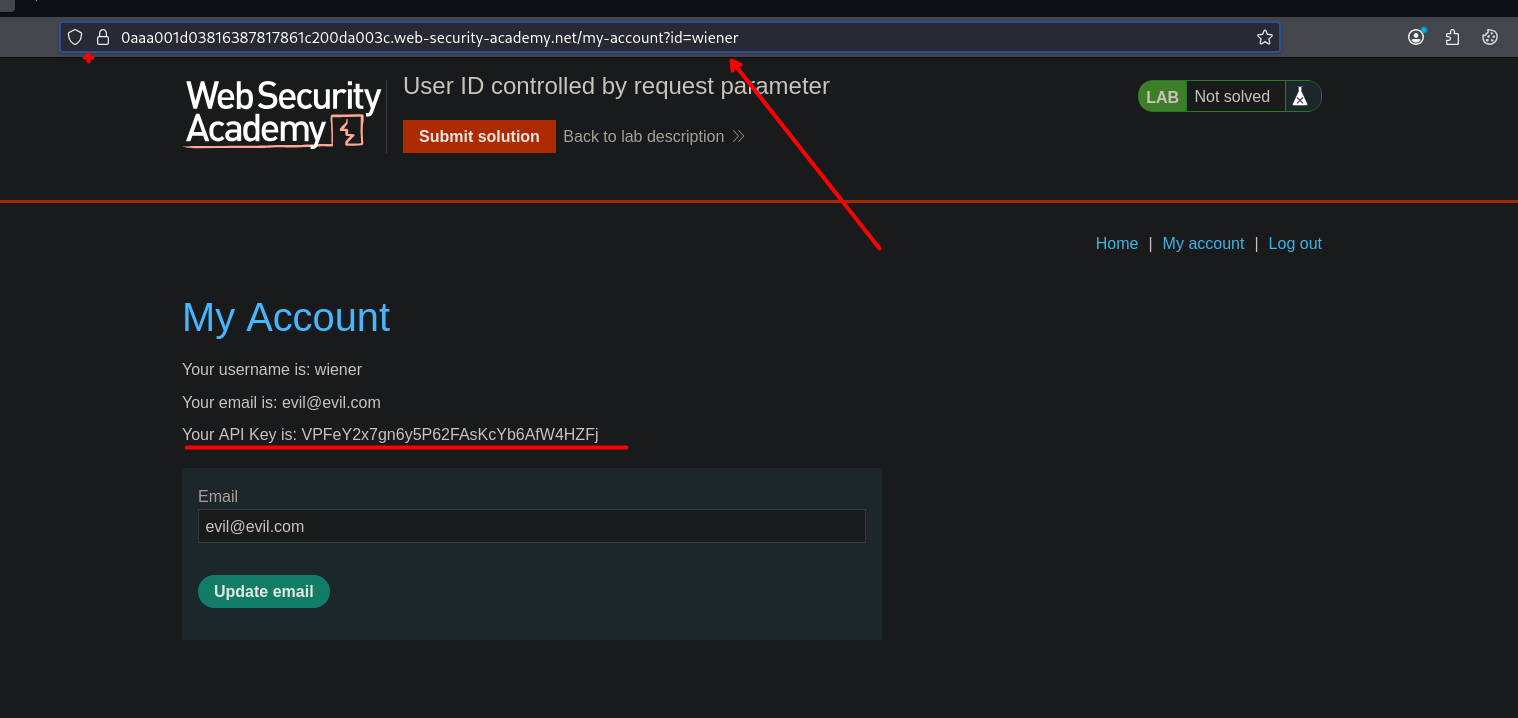Log out using the Log out link
The image size is (1518, 718).
[1294, 243]
